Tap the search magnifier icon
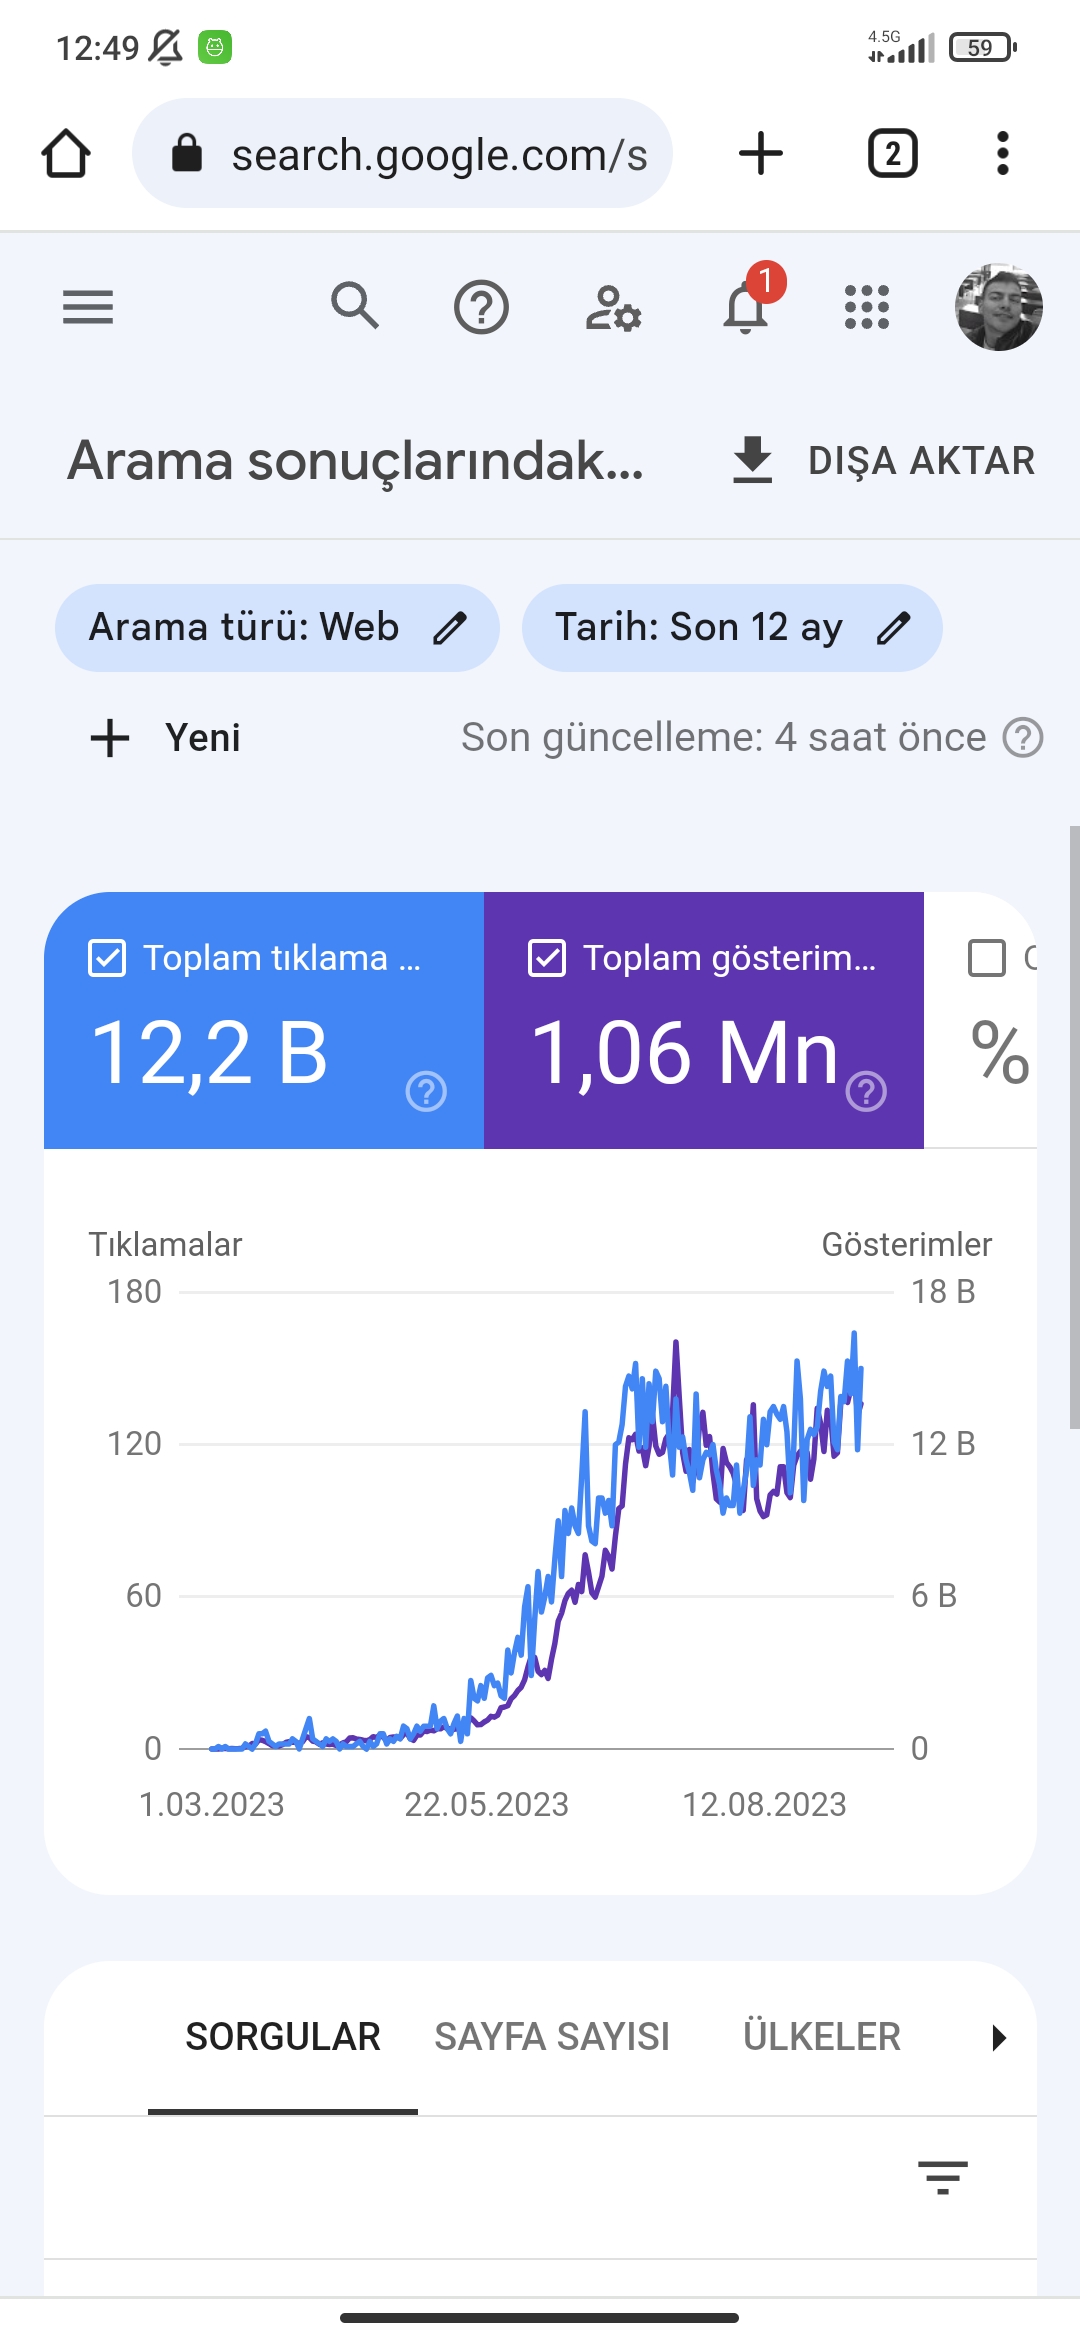 tap(355, 306)
